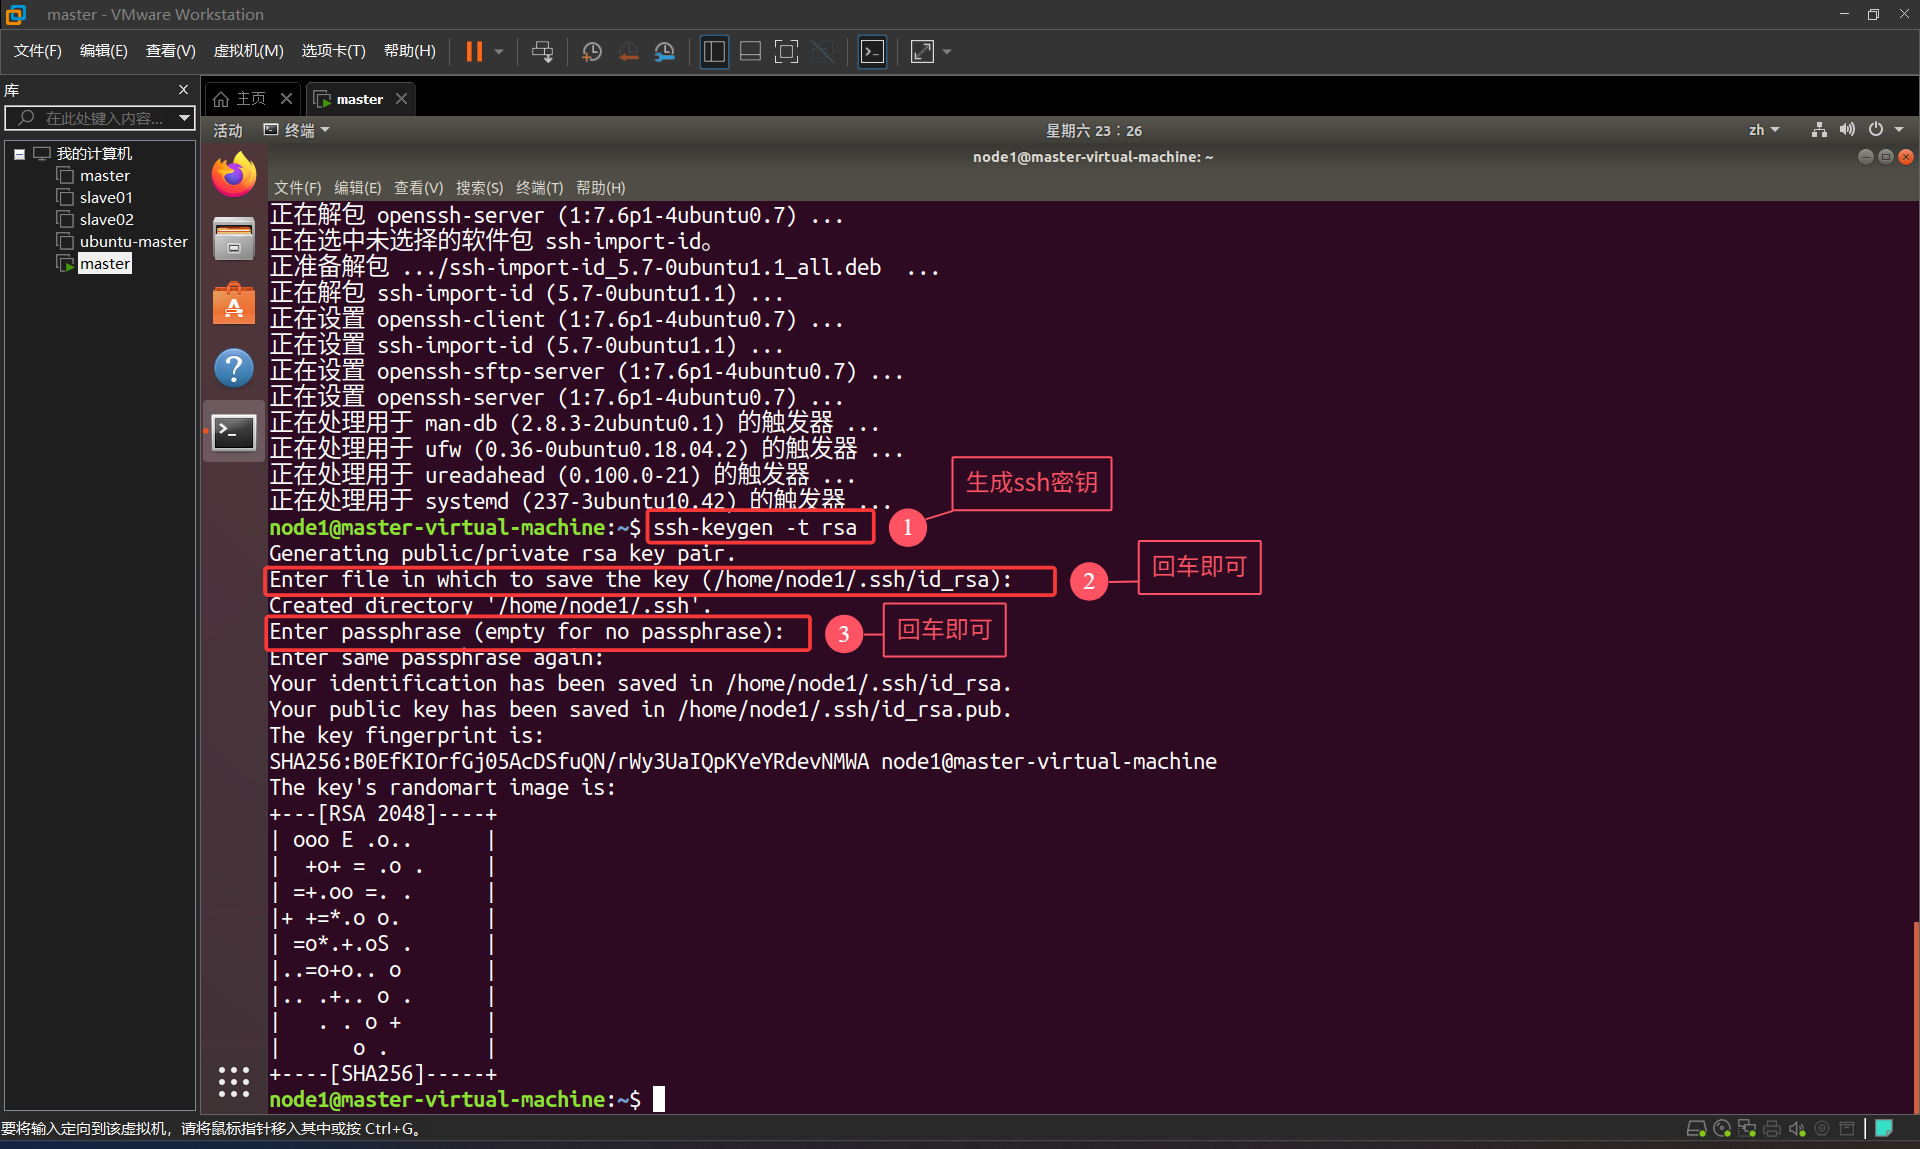This screenshot has width=1920, height=1149.
Task: Click 活动 in the Ubuntu top bar
Action: pos(226,130)
